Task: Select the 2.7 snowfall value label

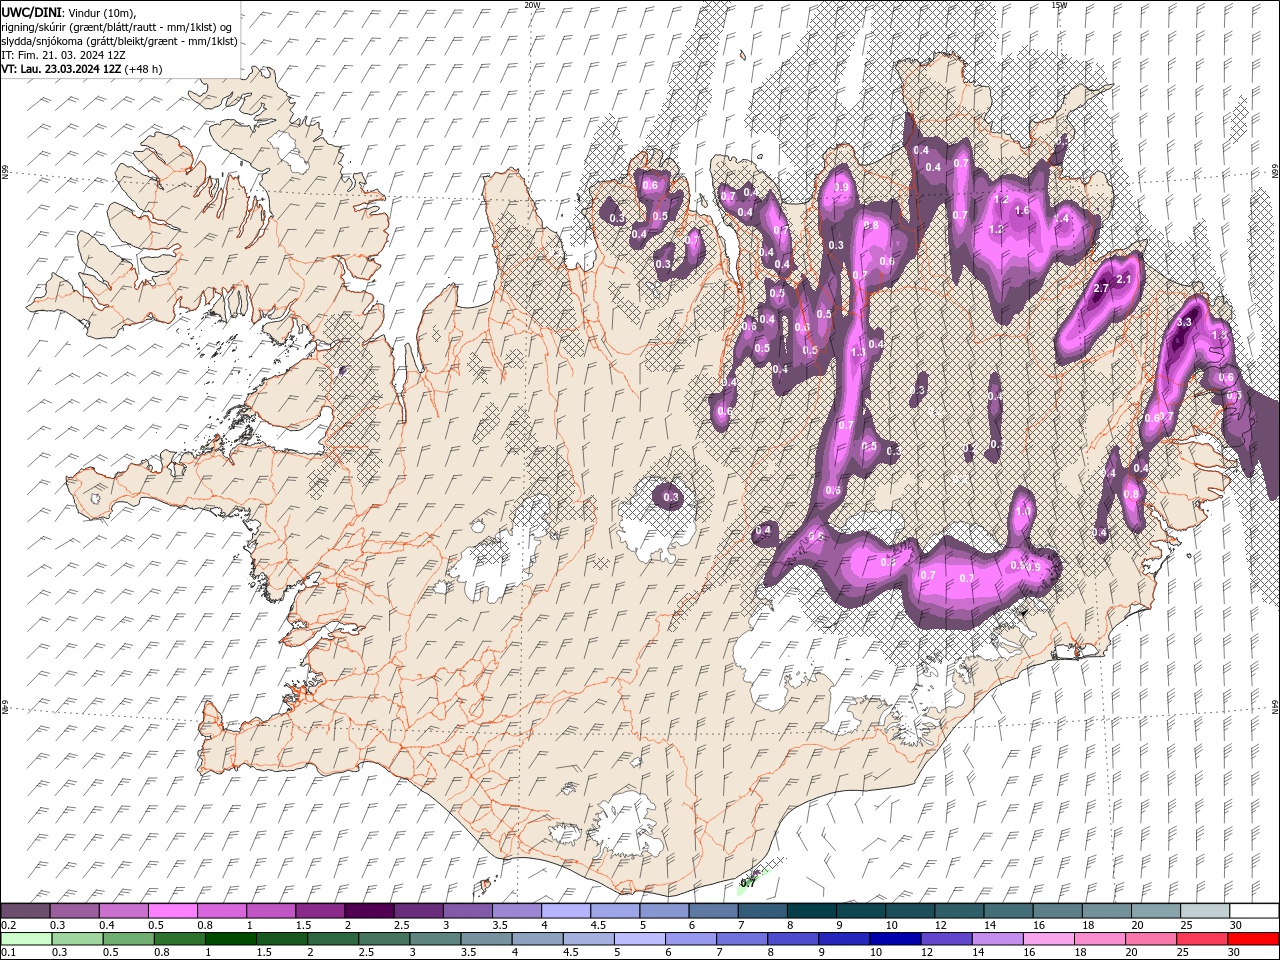Action: coord(1102,288)
